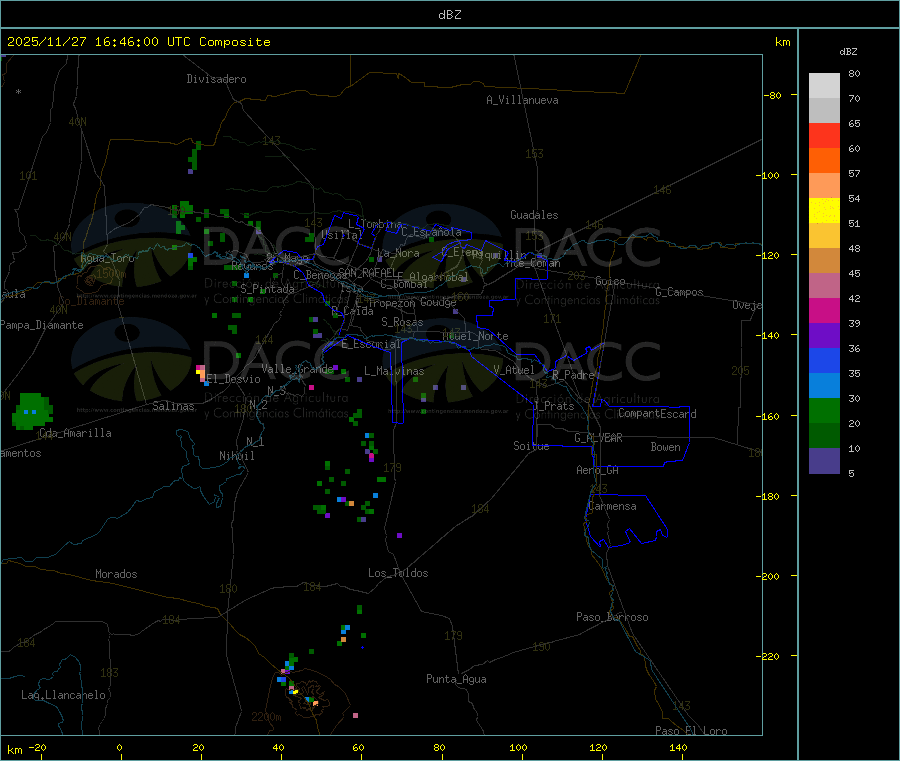Click the orange 57-60 dBZ legend swatch

click(824, 161)
